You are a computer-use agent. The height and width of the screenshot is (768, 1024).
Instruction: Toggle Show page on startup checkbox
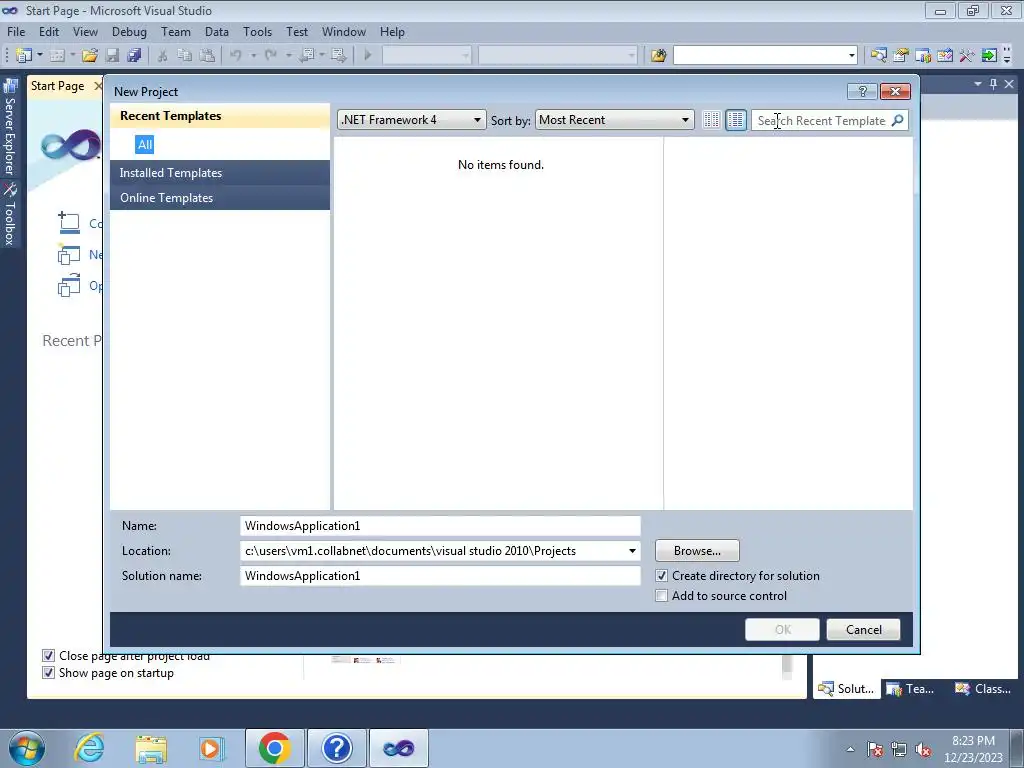click(48, 673)
